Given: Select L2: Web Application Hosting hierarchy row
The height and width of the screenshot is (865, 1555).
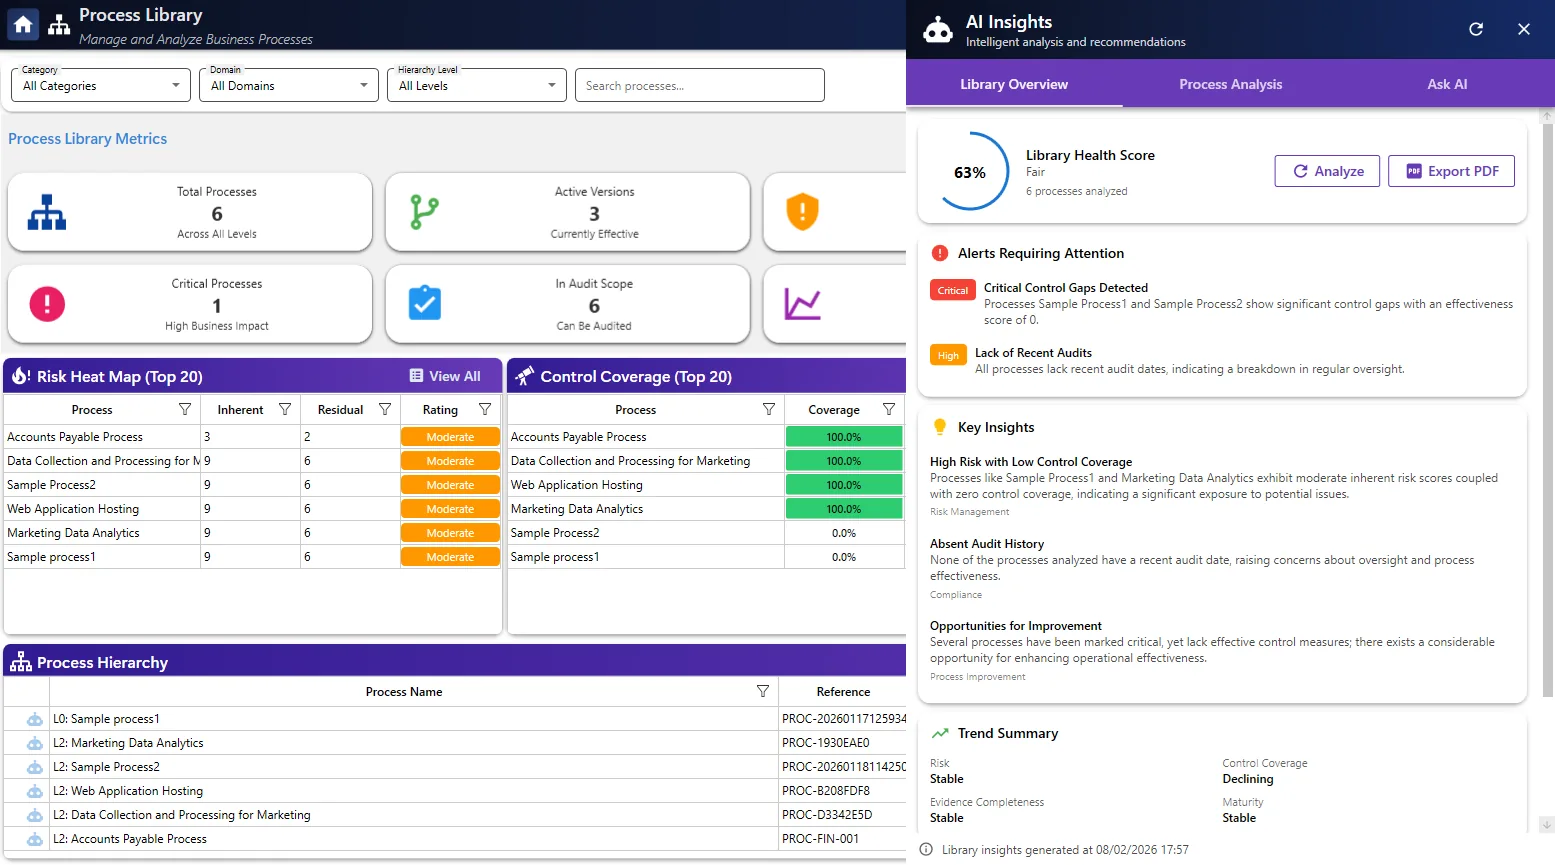Looking at the screenshot, I should [x=455, y=791].
